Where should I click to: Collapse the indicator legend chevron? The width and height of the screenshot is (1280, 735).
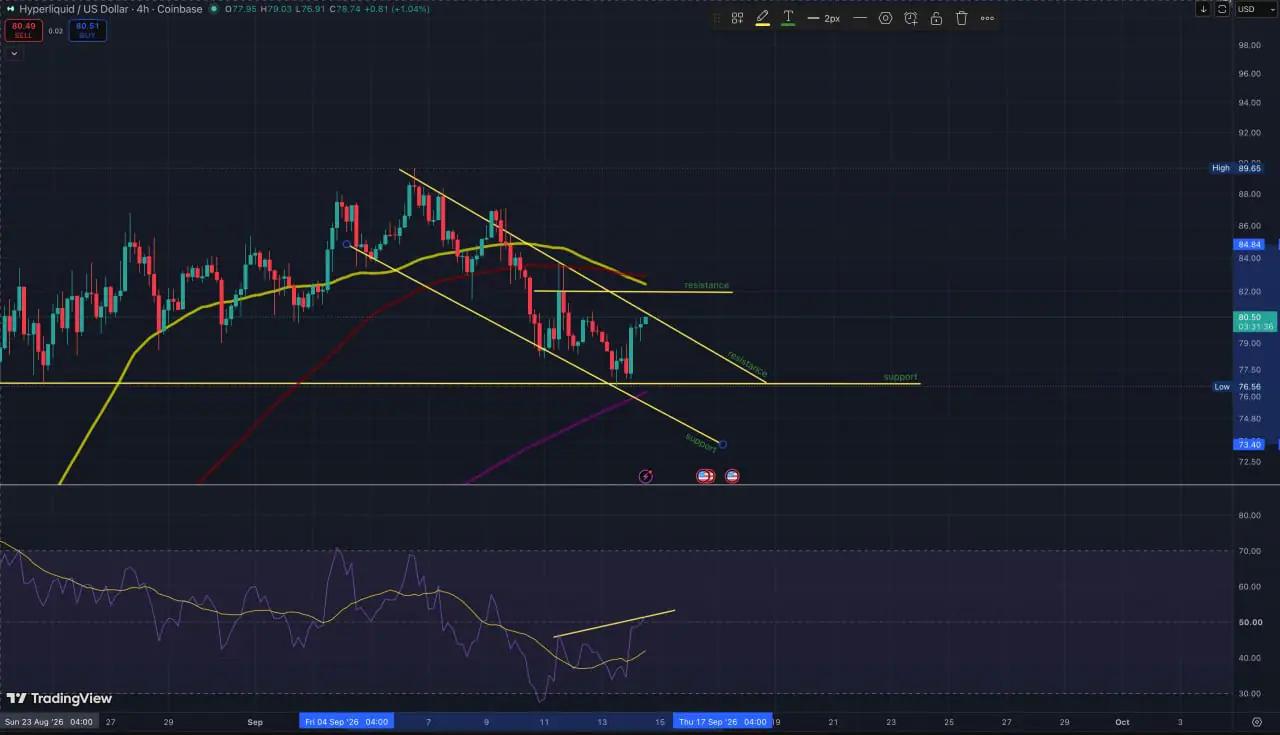(14, 53)
